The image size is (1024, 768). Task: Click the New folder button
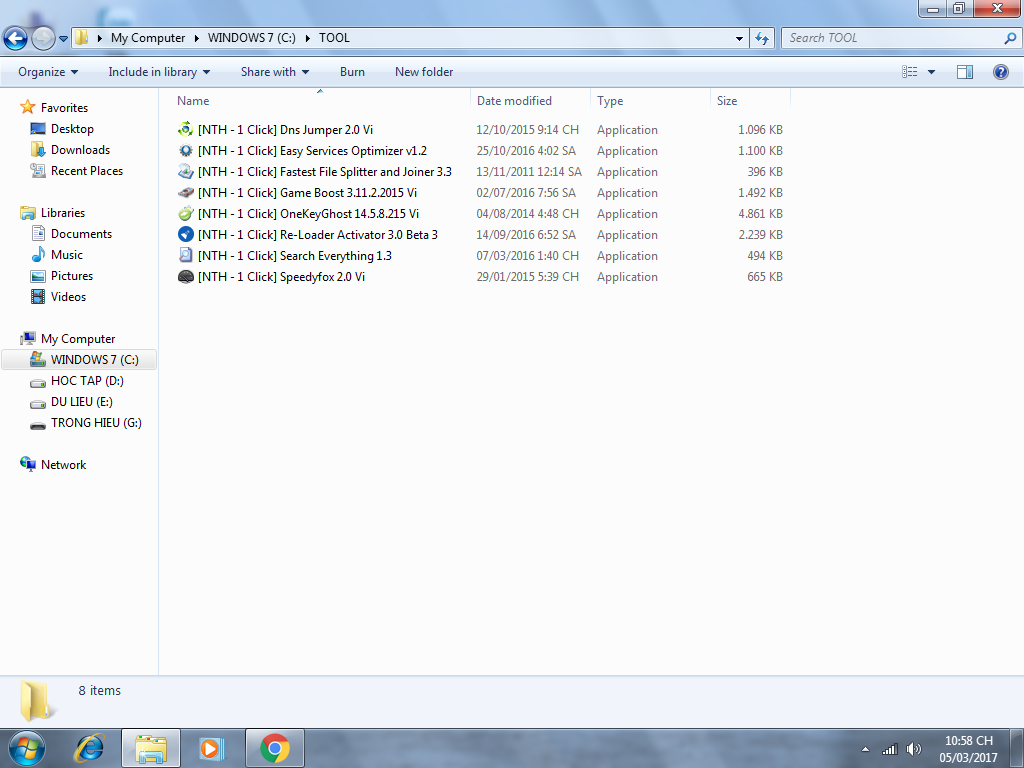click(424, 72)
